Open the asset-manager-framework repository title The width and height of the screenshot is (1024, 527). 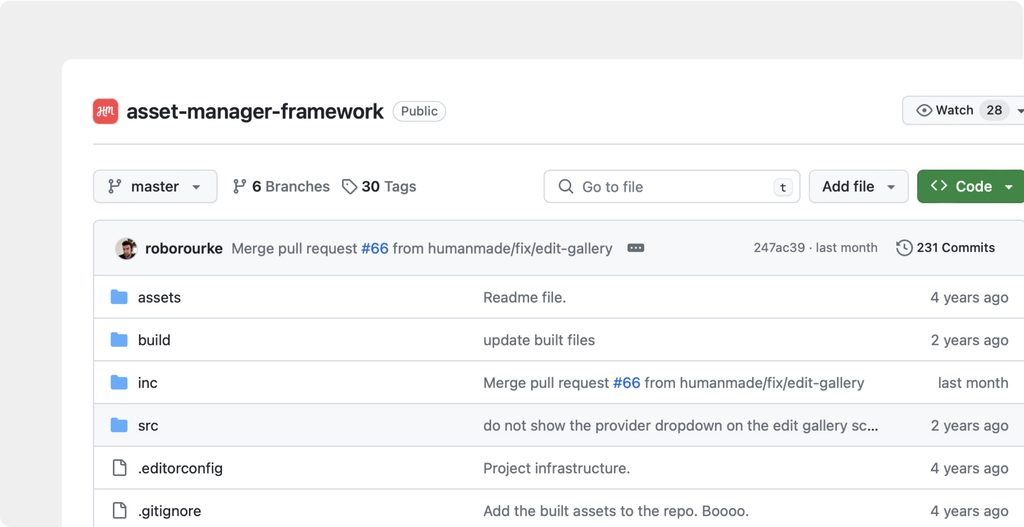point(255,111)
